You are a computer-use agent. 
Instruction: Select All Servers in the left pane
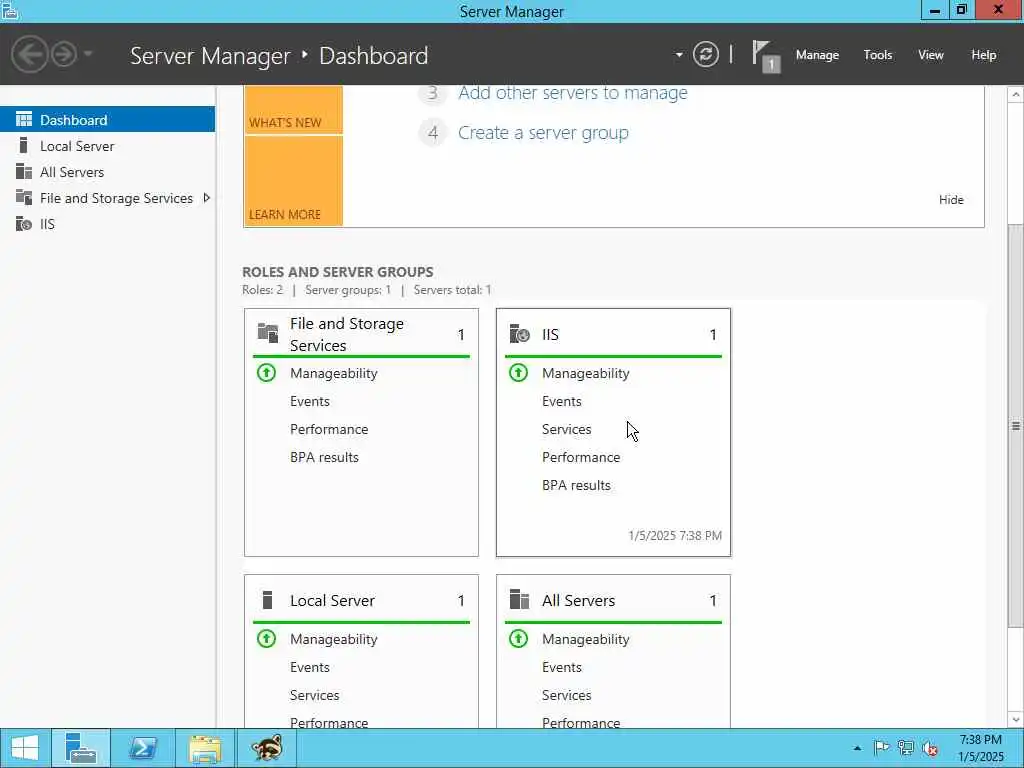pos(107,172)
